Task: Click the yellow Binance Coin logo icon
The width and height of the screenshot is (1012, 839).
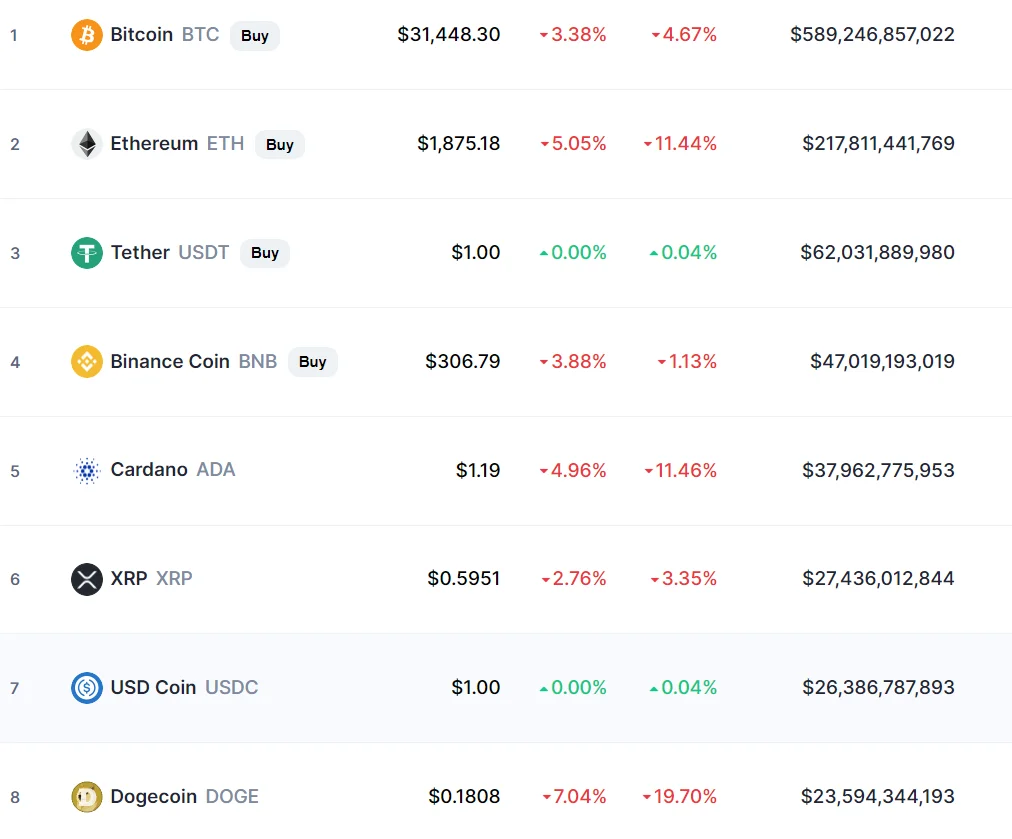Action: coord(86,361)
